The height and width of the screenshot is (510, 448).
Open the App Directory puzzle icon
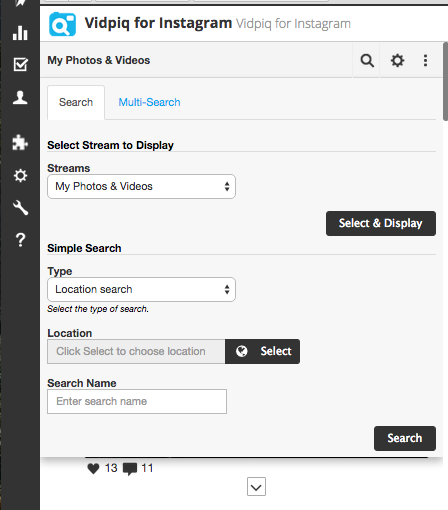click(20, 142)
